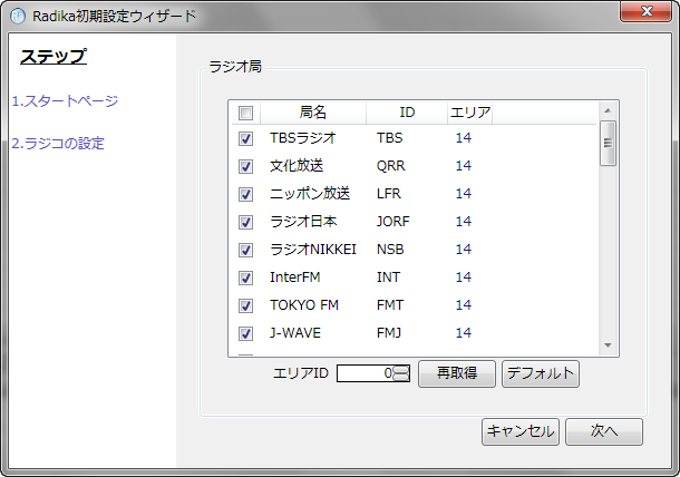
Task: Select the InterFM station name
Action: coord(295,277)
